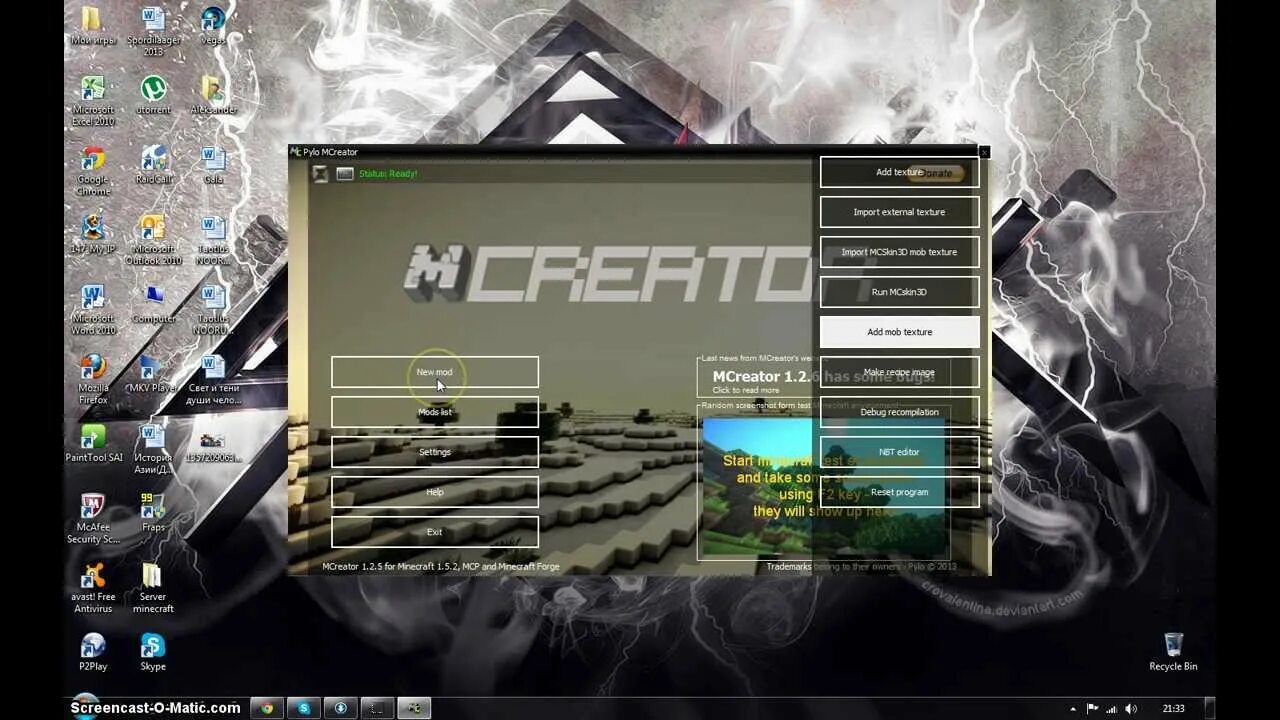
Task: Show hidden system tray icons arrow
Action: [1073, 709]
